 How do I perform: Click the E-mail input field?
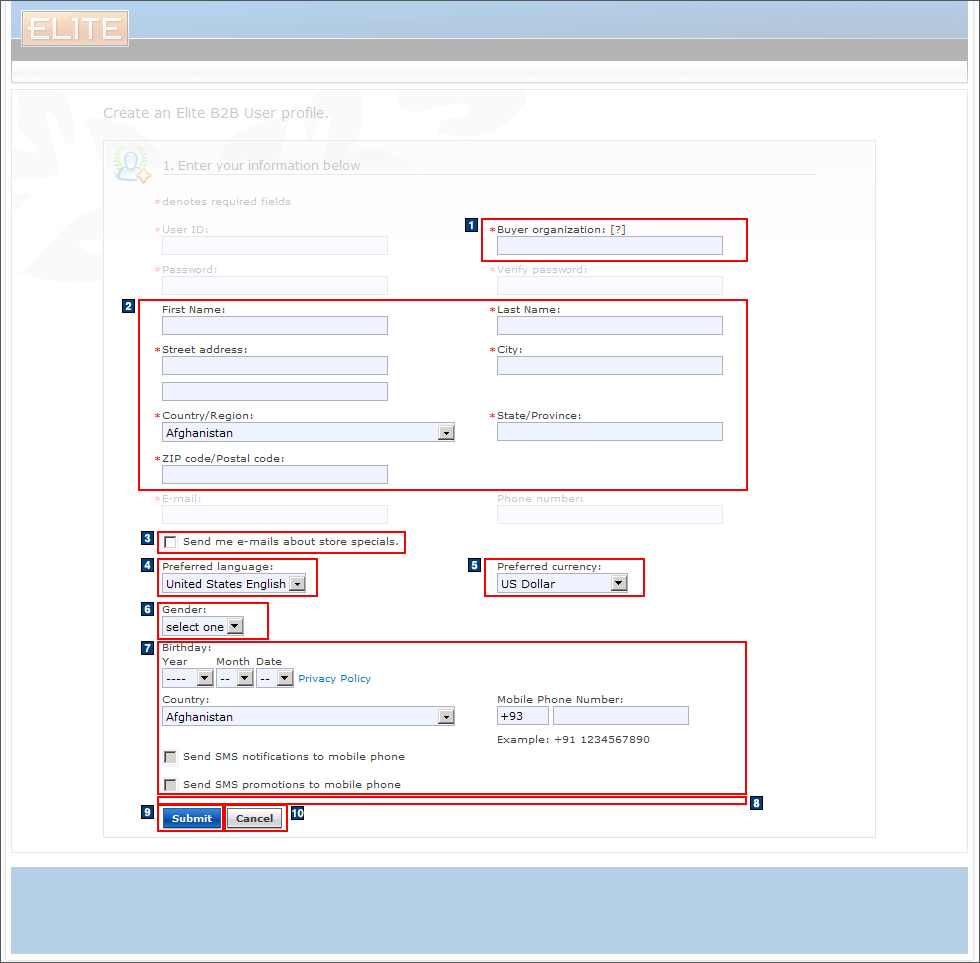pos(274,514)
